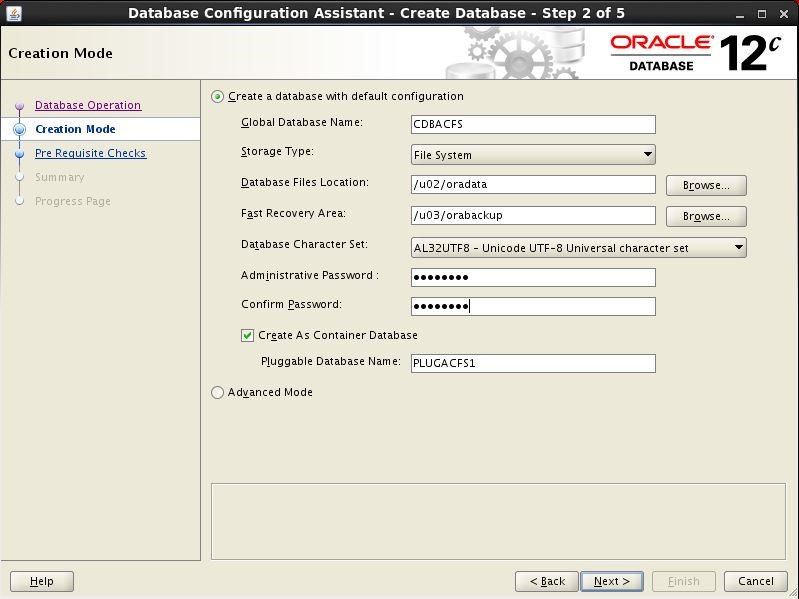Click the Database Files Location field
Screen dimensions: 799x599
tap(533, 184)
